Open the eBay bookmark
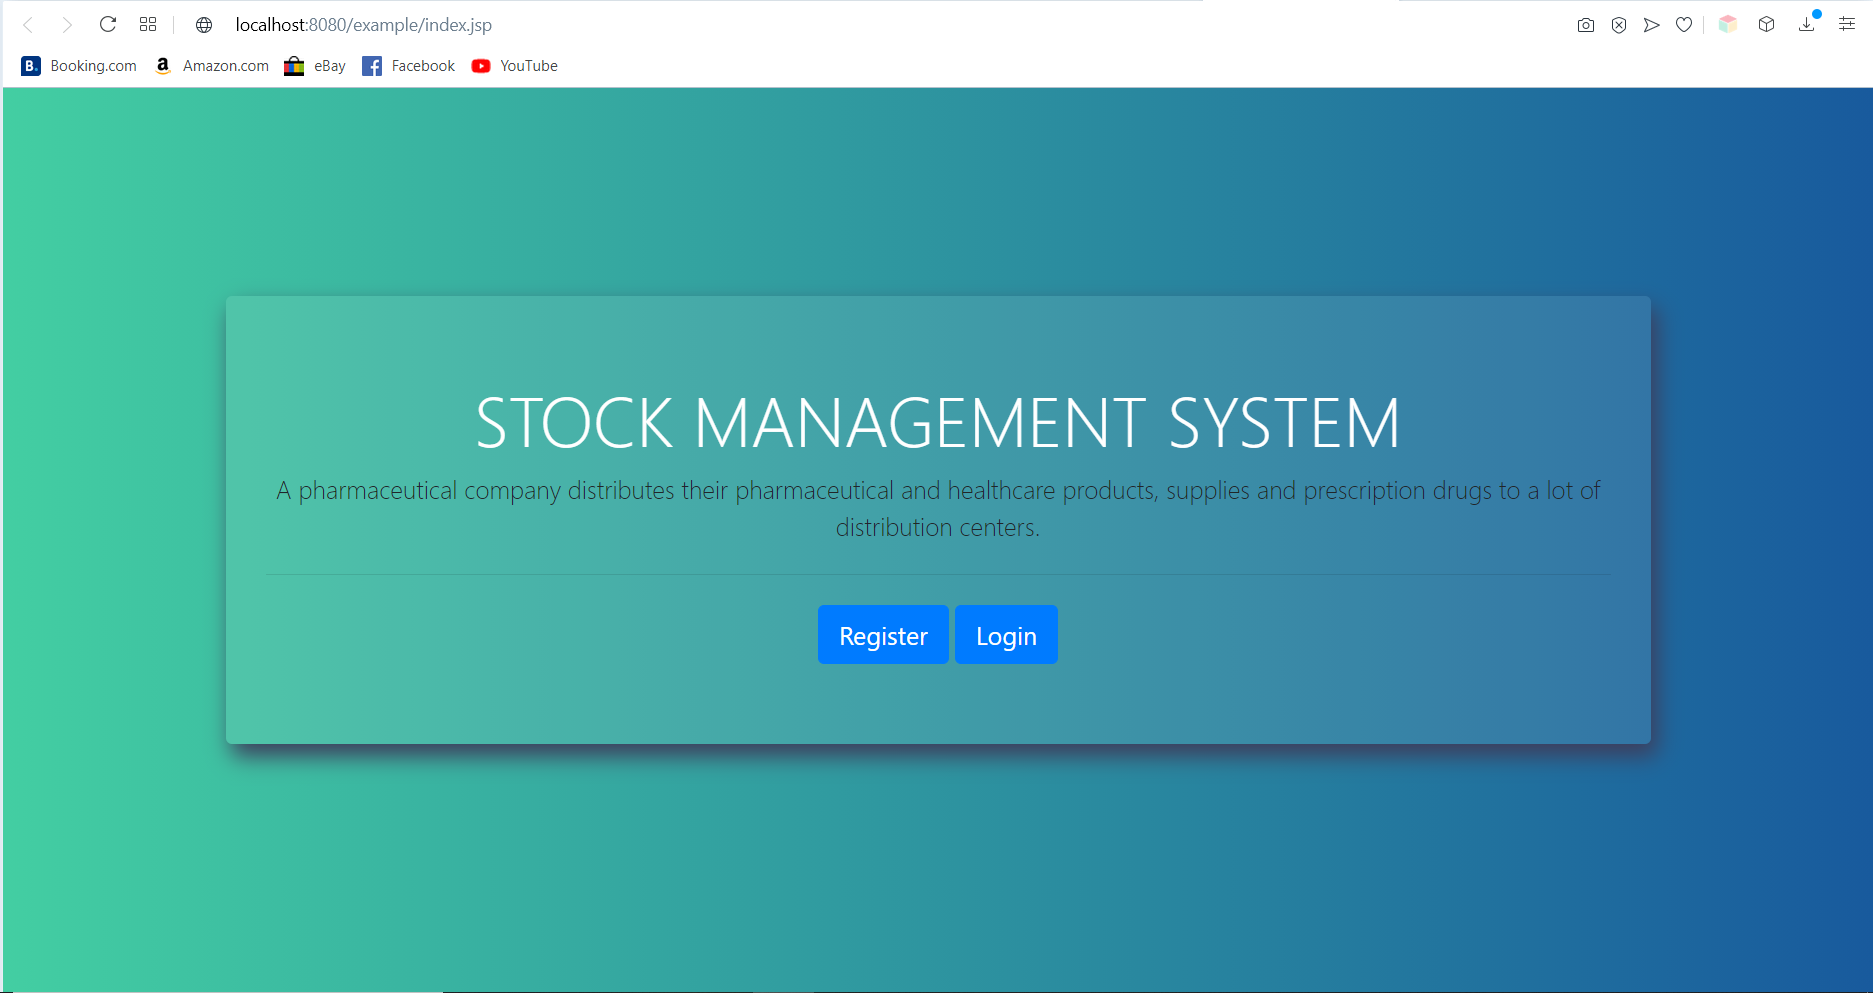The height and width of the screenshot is (993, 1873). pyautogui.click(x=315, y=66)
